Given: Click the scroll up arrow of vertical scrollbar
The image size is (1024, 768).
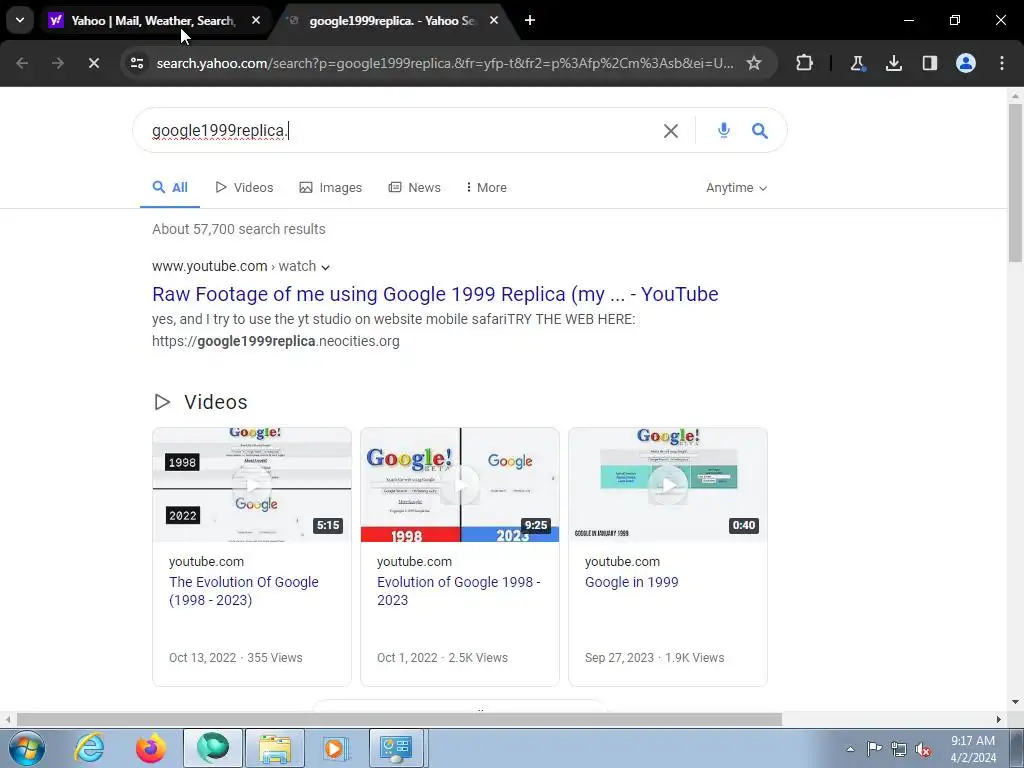Looking at the screenshot, I should [1015, 95].
